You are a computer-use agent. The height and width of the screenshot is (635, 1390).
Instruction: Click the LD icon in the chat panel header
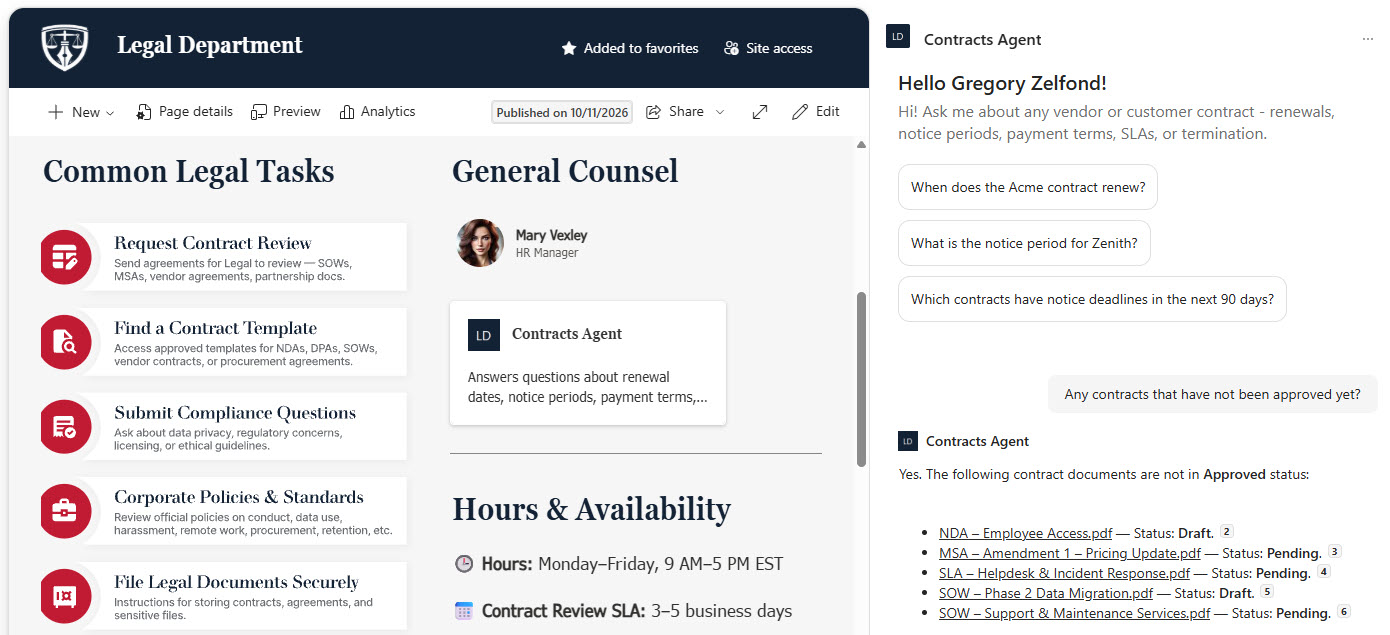[897, 37]
